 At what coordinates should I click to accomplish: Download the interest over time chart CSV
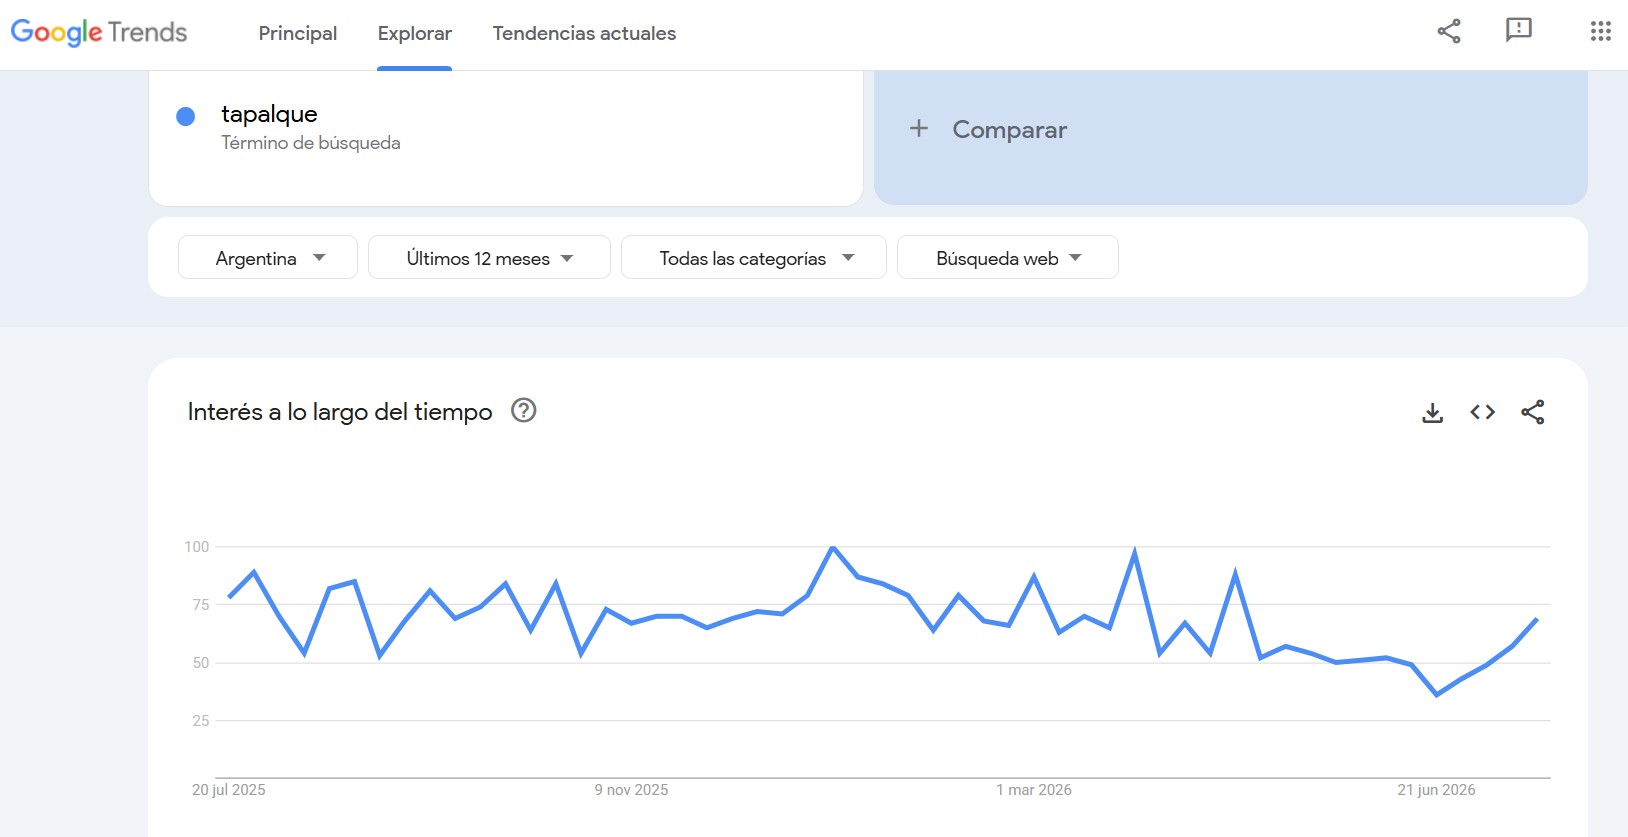click(x=1432, y=412)
